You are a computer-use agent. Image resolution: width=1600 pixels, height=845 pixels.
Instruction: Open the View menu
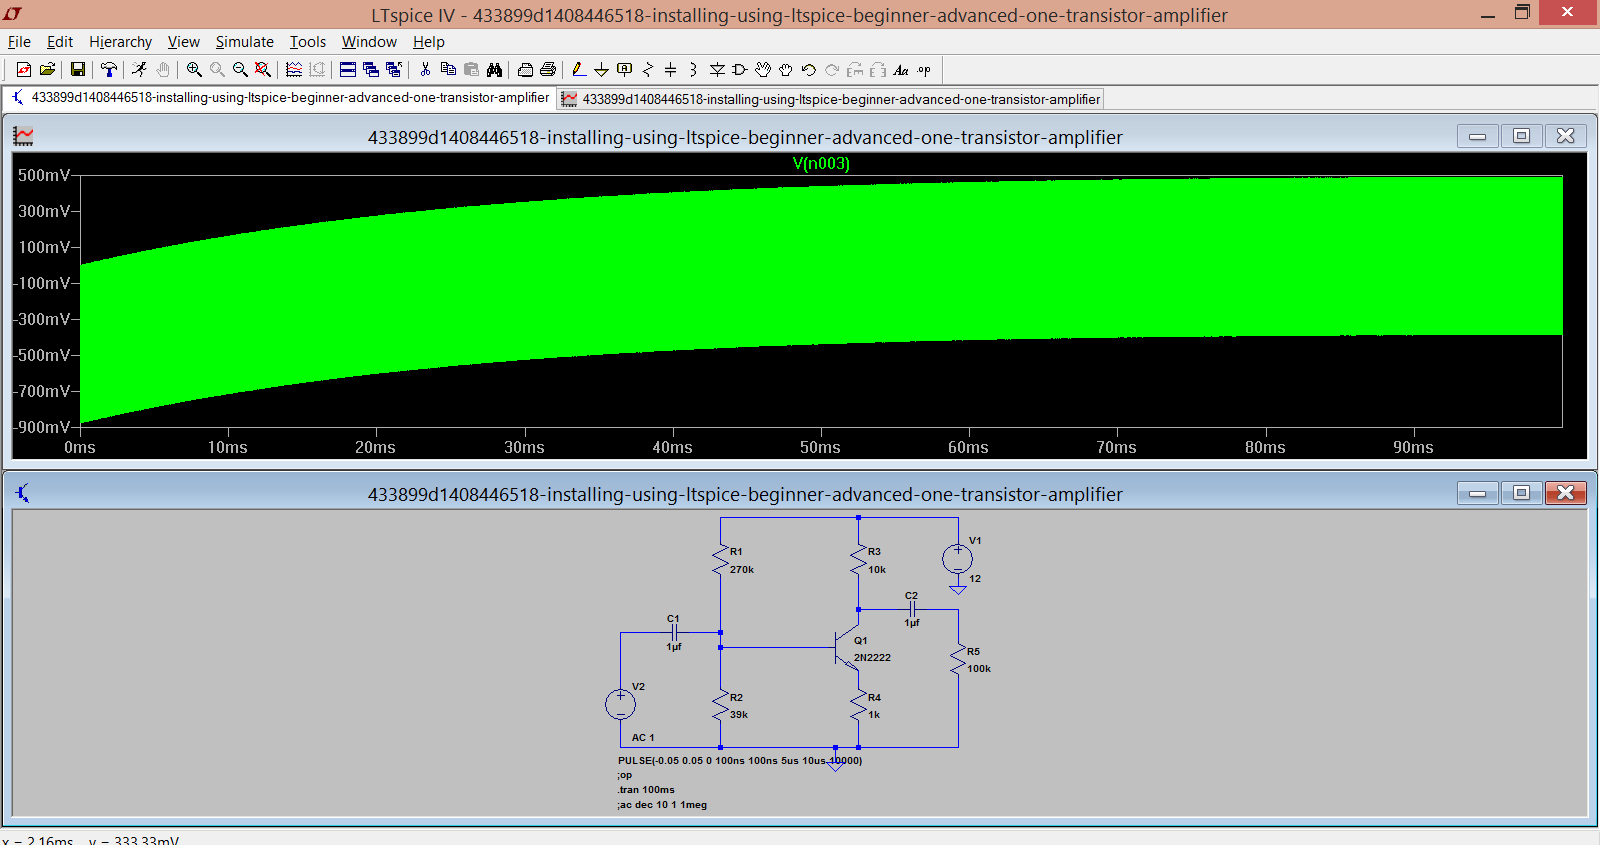[184, 42]
